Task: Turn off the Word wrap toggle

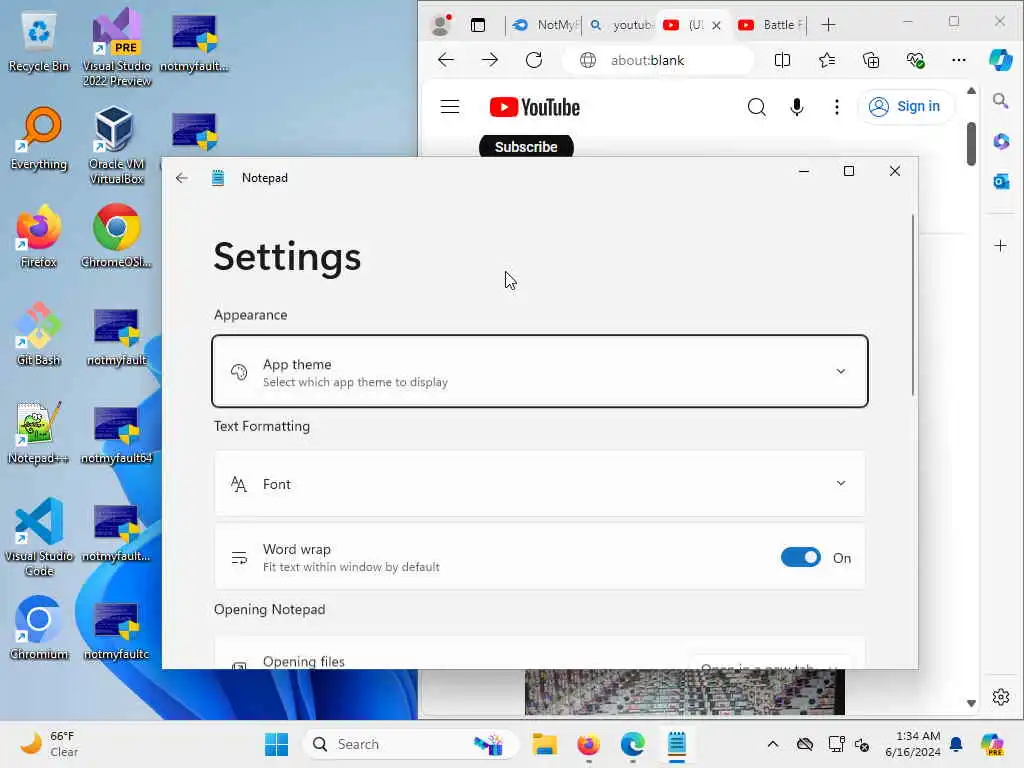Action: 801,558
